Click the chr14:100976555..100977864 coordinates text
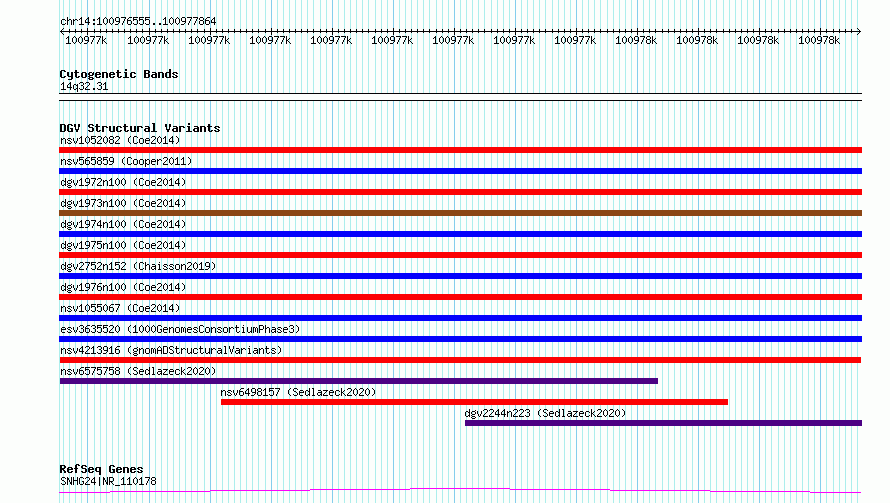The image size is (890, 503). [138, 22]
